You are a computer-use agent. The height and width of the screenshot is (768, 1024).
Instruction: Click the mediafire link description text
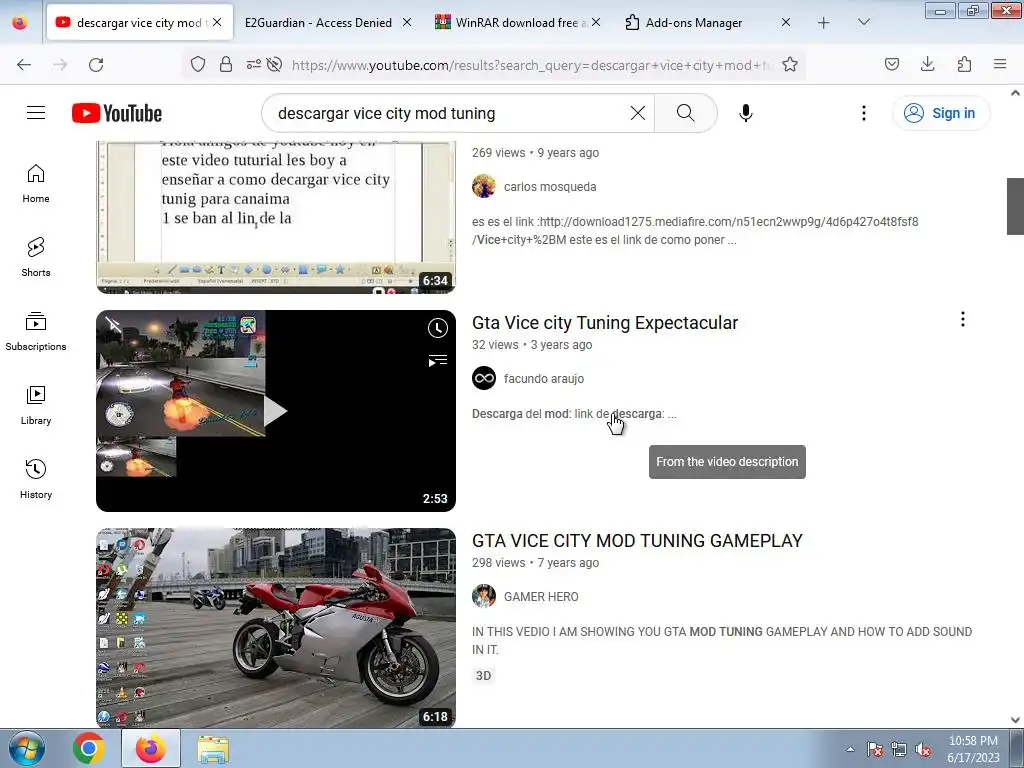pyautogui.click(x=695, y=231)
